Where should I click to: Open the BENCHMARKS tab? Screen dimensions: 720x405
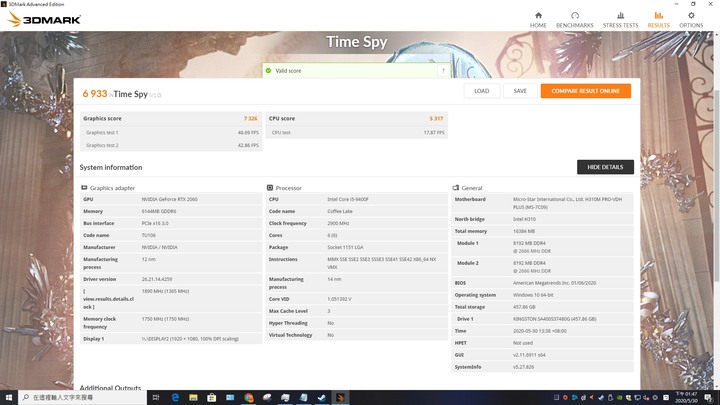pyautogui.click(x=574, y=20)
